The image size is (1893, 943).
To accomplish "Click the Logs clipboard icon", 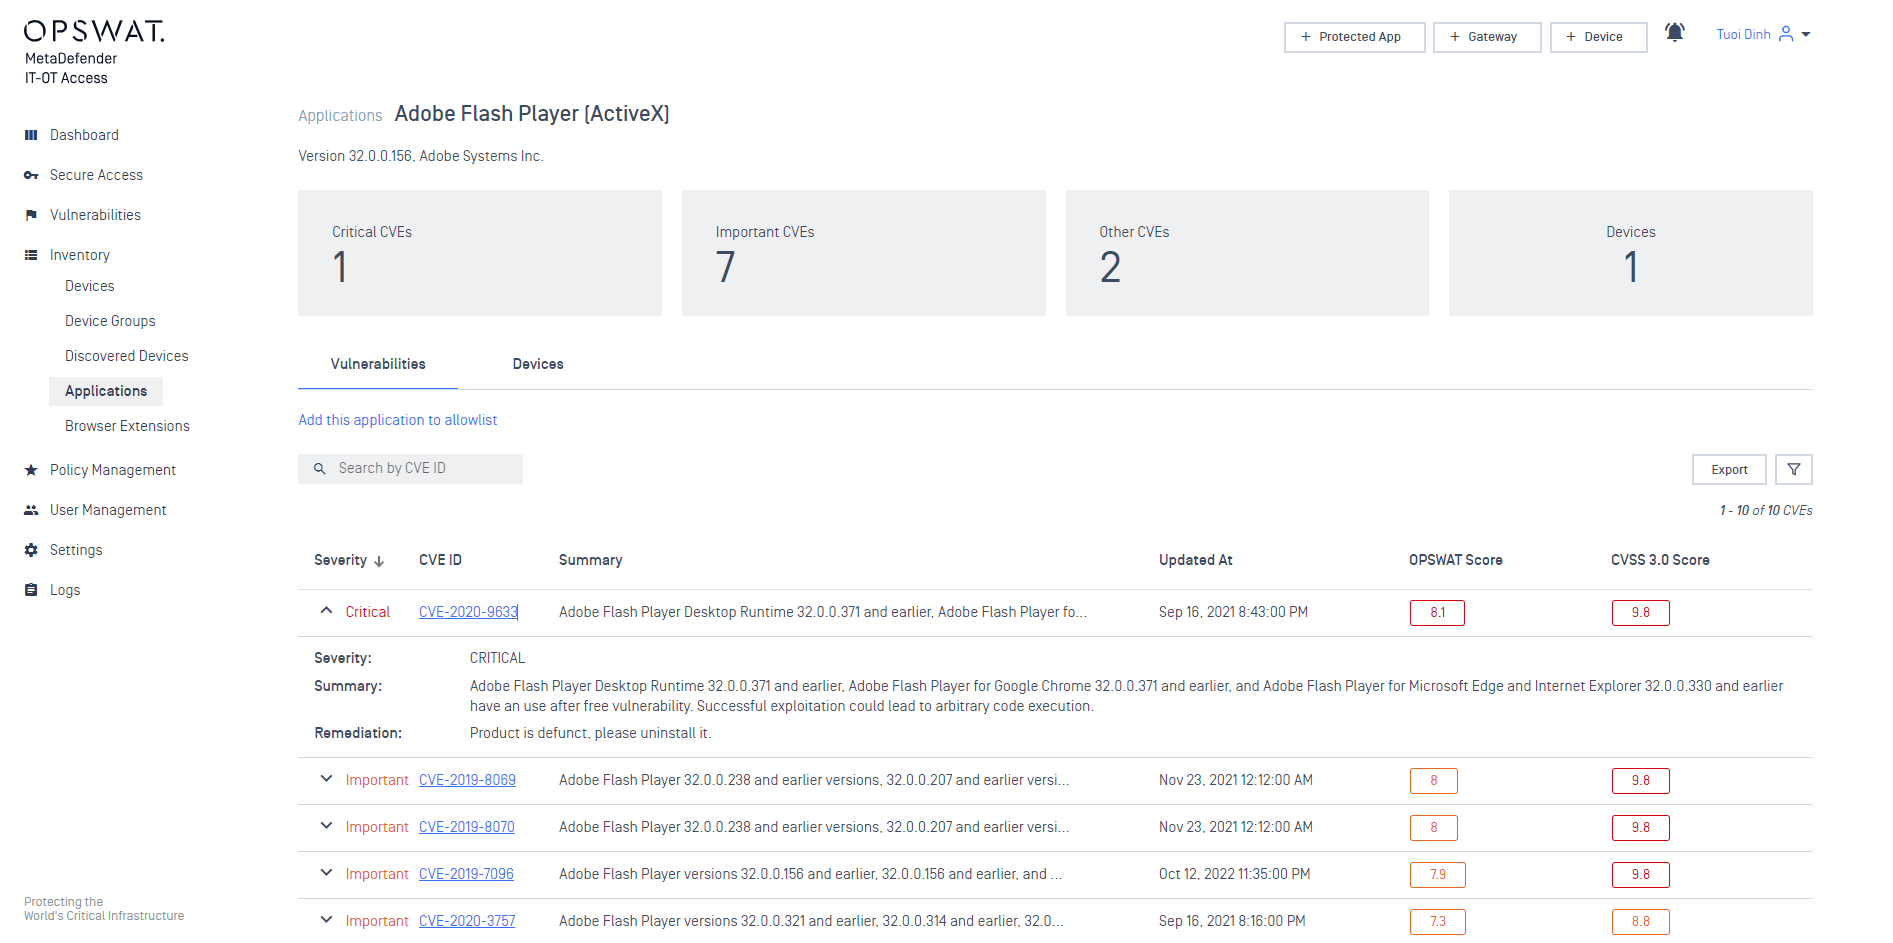I will [31, 590].
